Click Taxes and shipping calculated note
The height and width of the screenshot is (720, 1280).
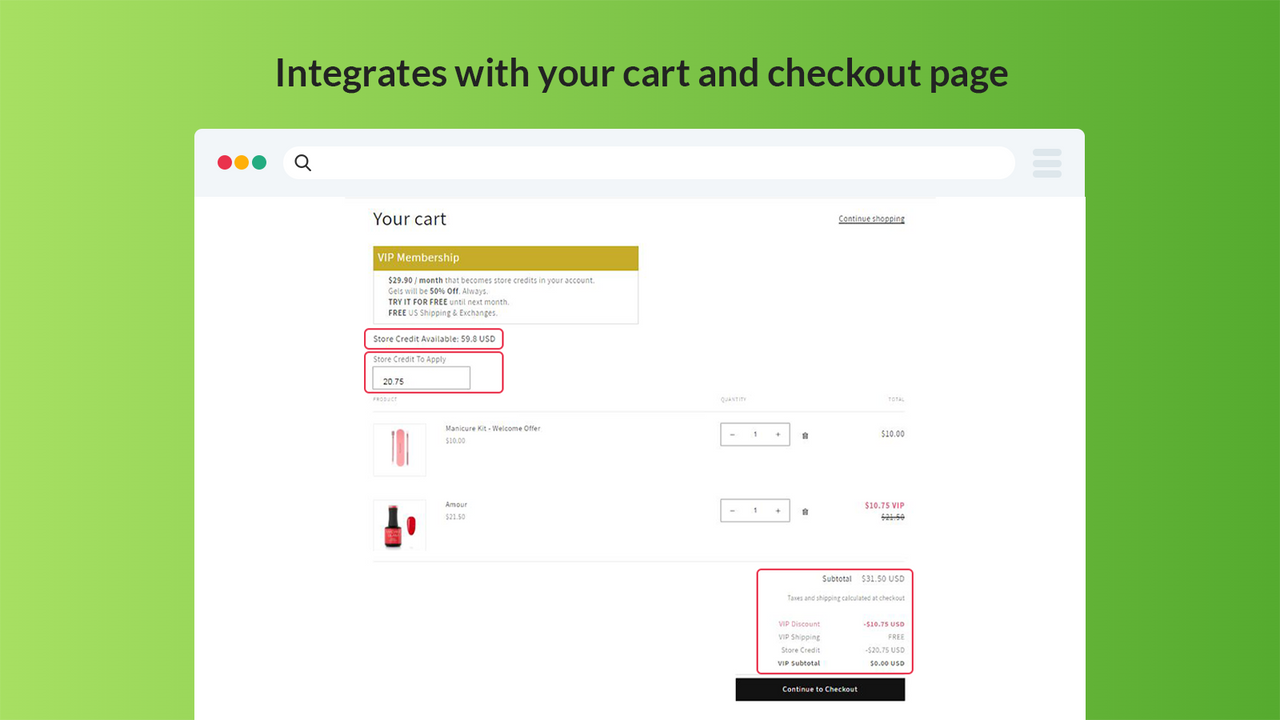click(846, 598)
